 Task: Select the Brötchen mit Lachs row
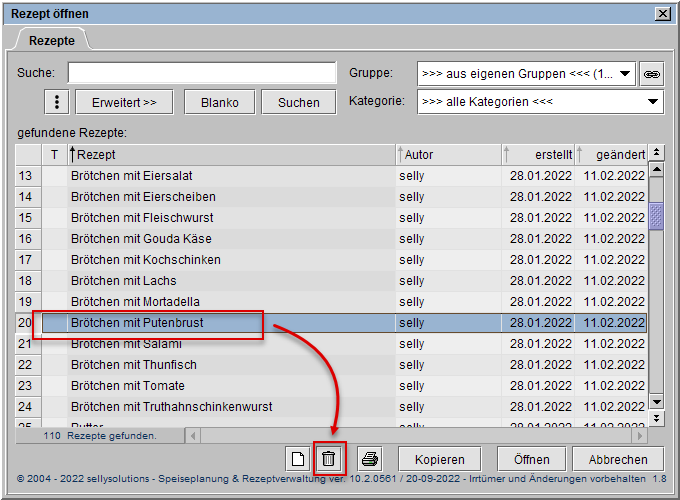[x=230, y=281]
